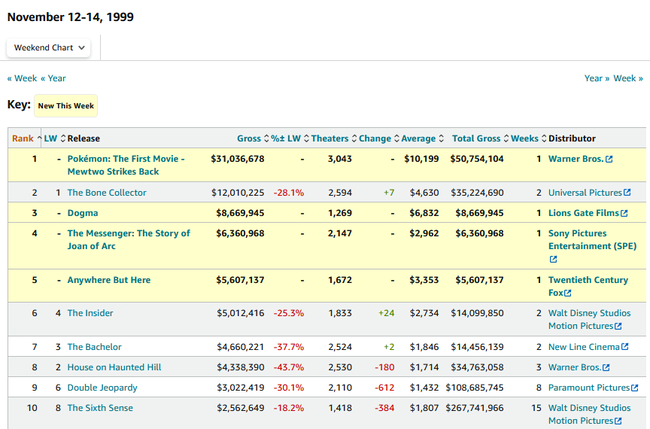The height and width of the screenshot is (429, 650).
Task: Click Sony Pictures Entertainment (SPE) link
Action: pos(592,240)
